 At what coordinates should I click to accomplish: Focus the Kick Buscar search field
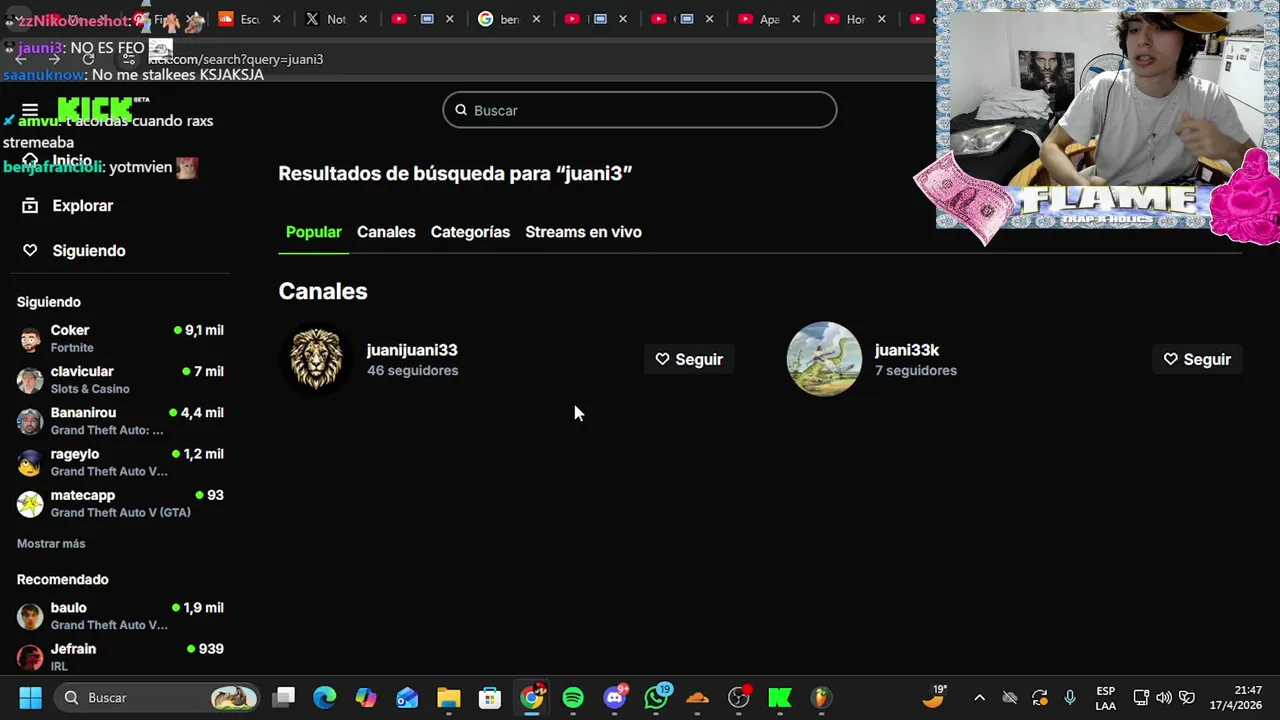click(x=640, y=110)
